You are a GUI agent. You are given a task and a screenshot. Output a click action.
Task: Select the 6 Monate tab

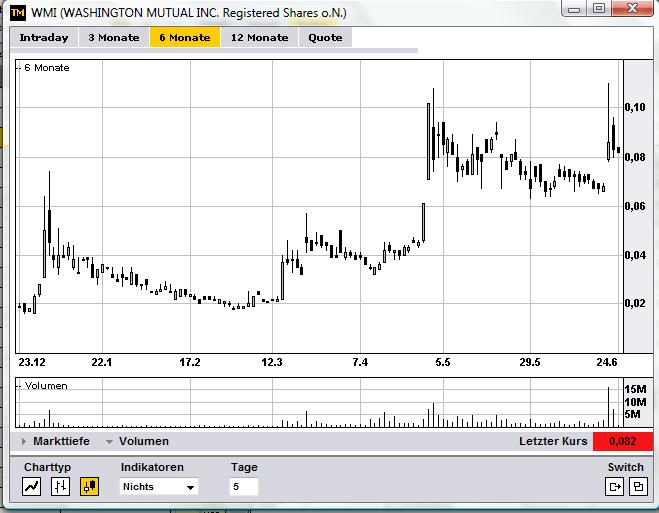(185, 37)
